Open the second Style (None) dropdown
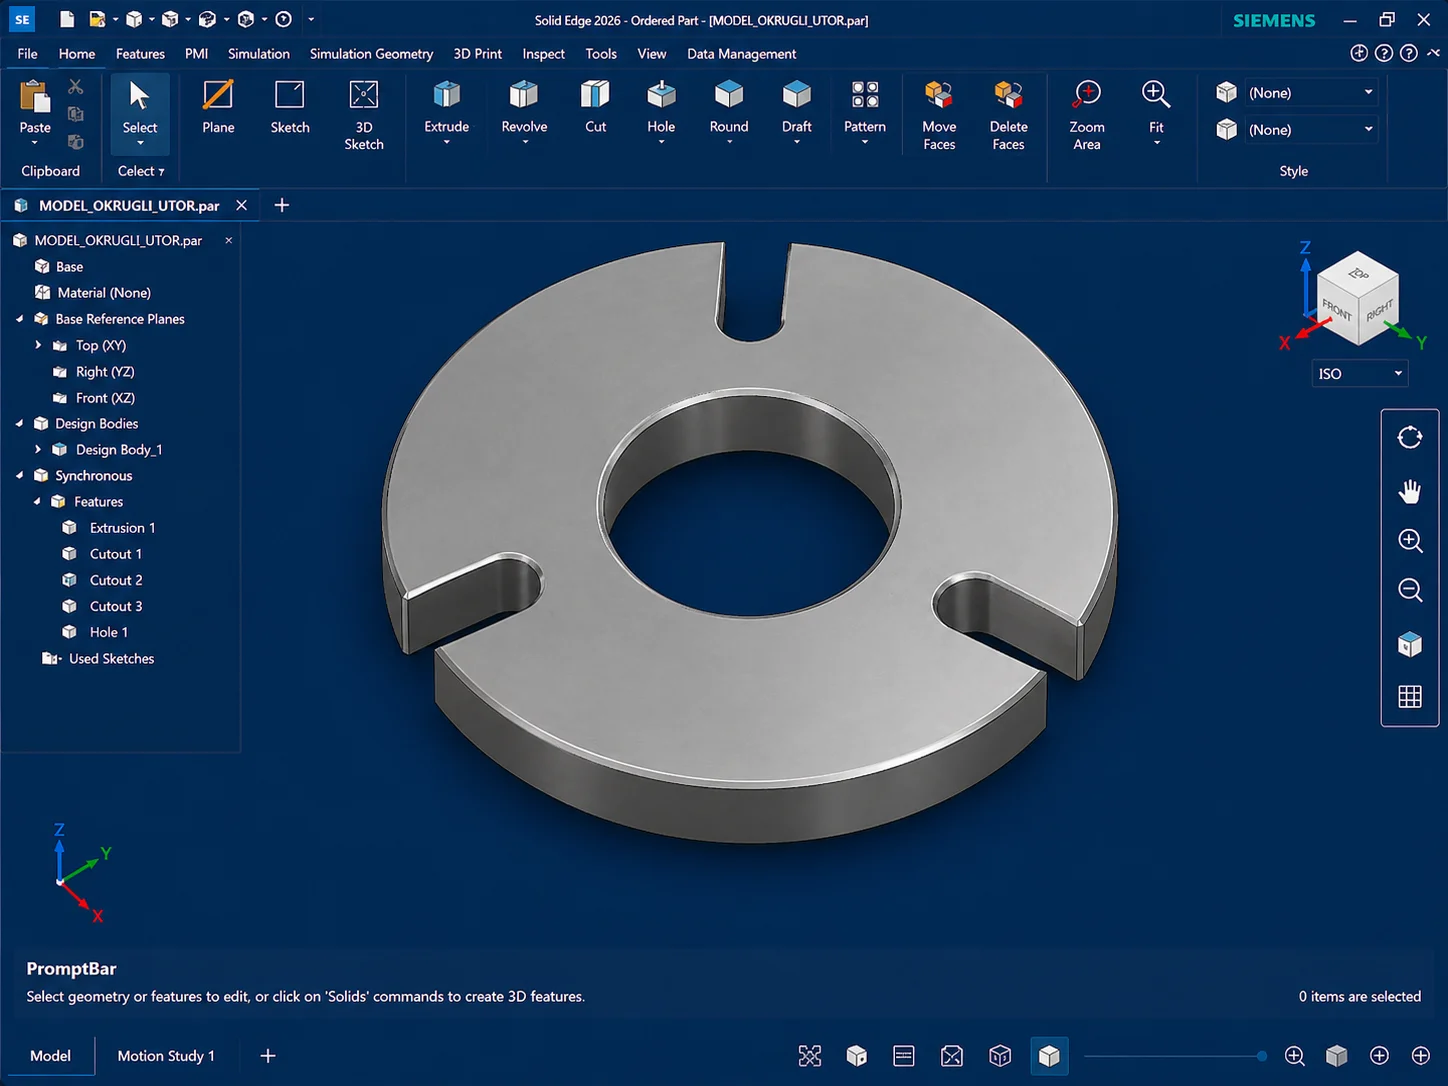The width and height of the screenshot is (1448, 1086). coord(1311,129)
